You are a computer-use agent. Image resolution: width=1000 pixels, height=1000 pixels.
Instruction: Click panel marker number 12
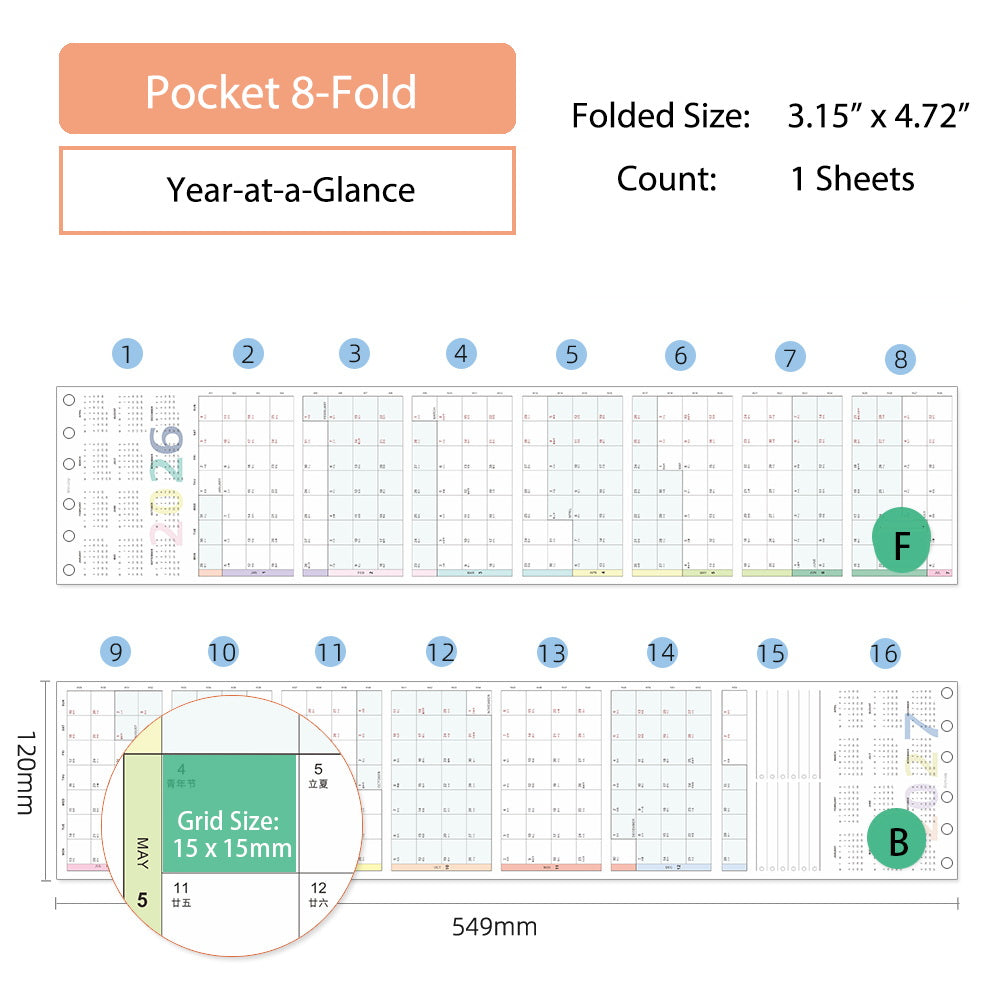(440, 653)
